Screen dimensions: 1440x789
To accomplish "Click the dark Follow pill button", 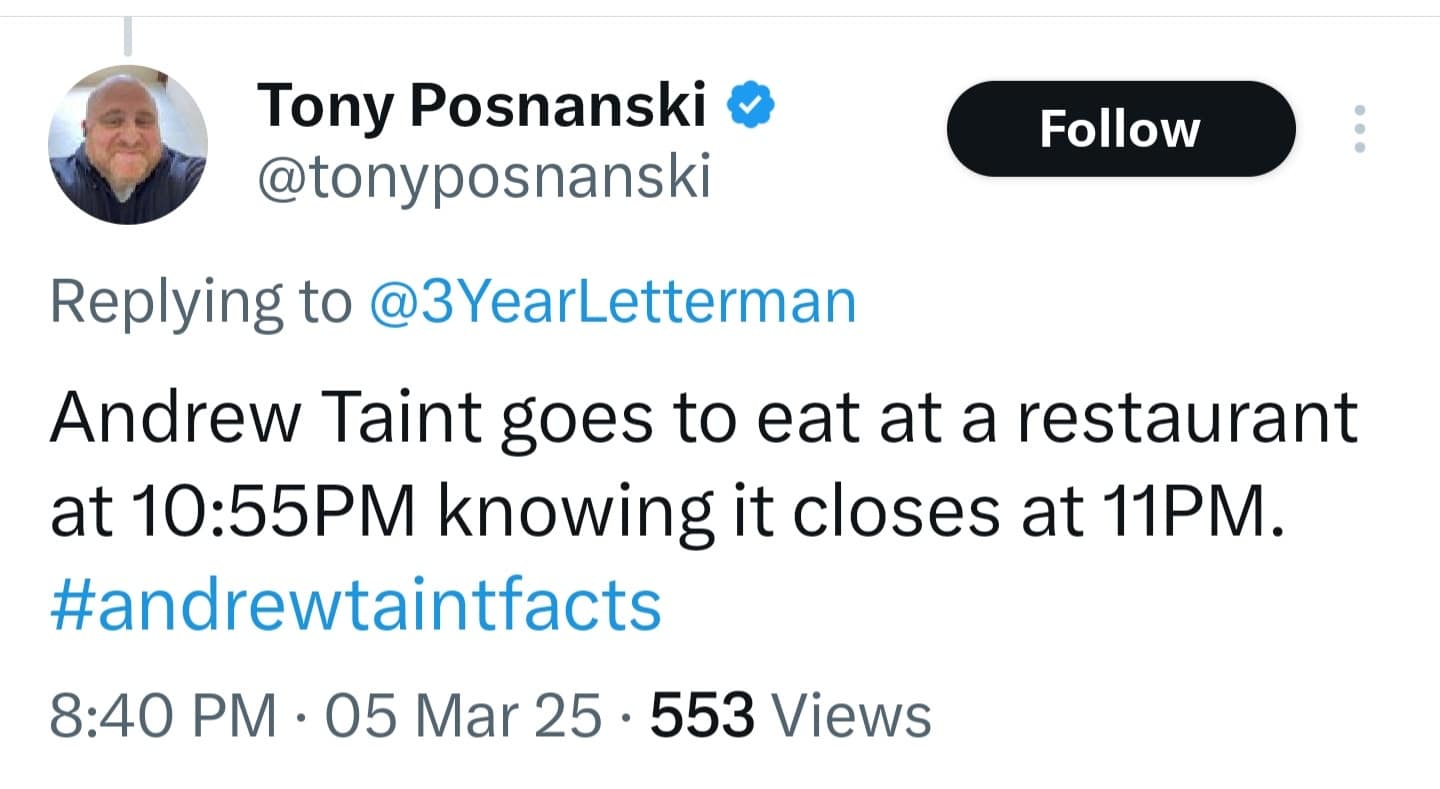I will click(x=1120, y=128).
